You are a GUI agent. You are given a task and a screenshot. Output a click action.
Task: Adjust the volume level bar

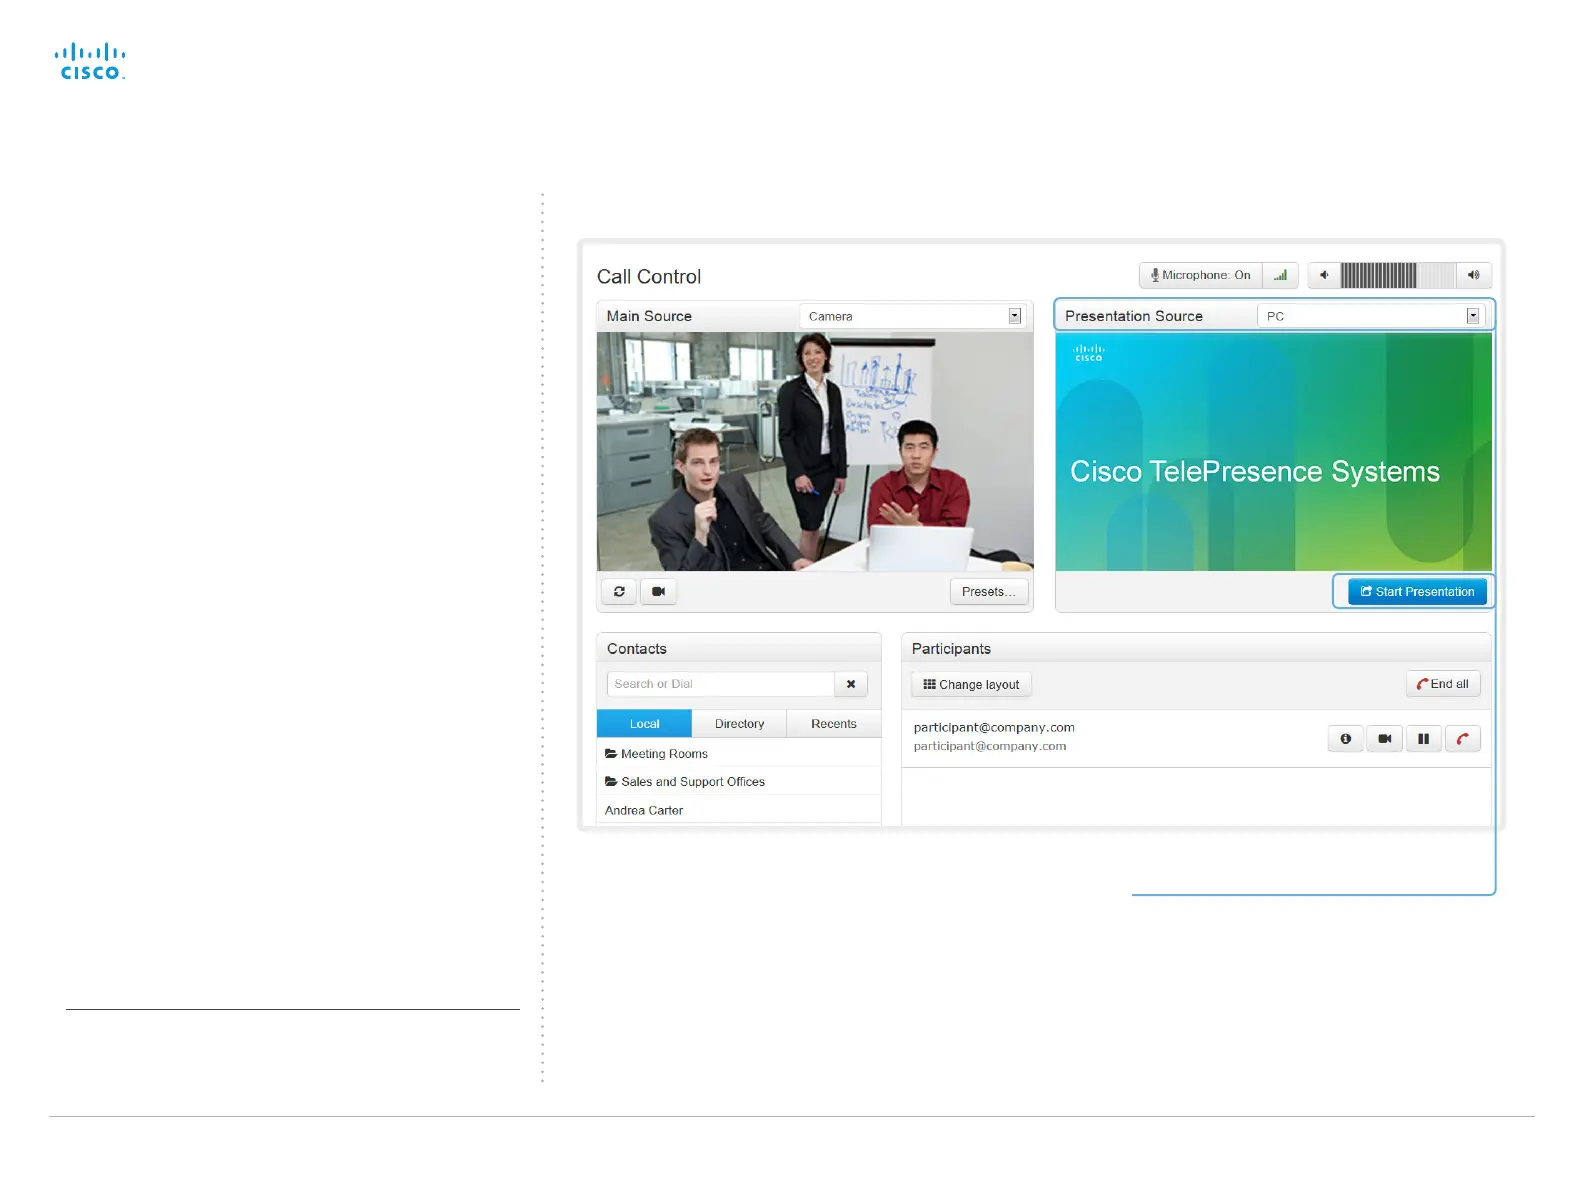[x=1397, y=275]
